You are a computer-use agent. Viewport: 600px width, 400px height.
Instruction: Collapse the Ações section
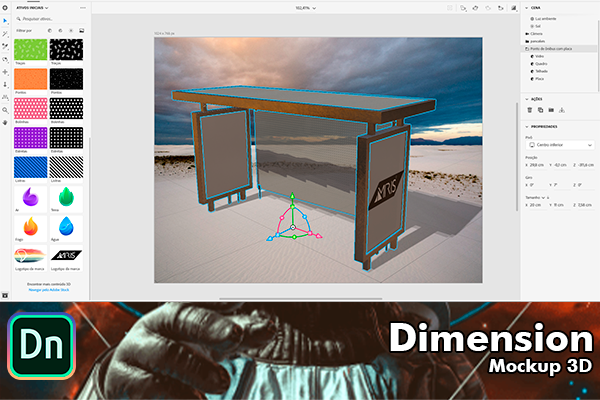(x=527, y=99)
